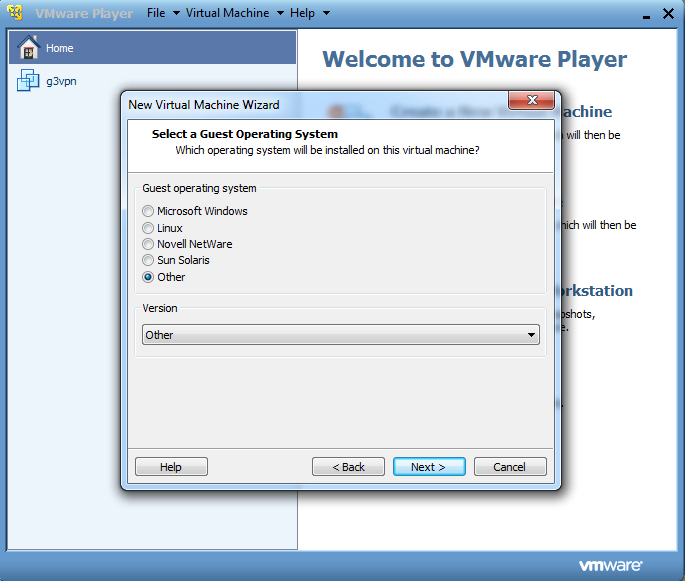Image resolution: width=685 pixels, height=581 pixels.
Task: Open the File menu
Action: [x=162, y=13]
